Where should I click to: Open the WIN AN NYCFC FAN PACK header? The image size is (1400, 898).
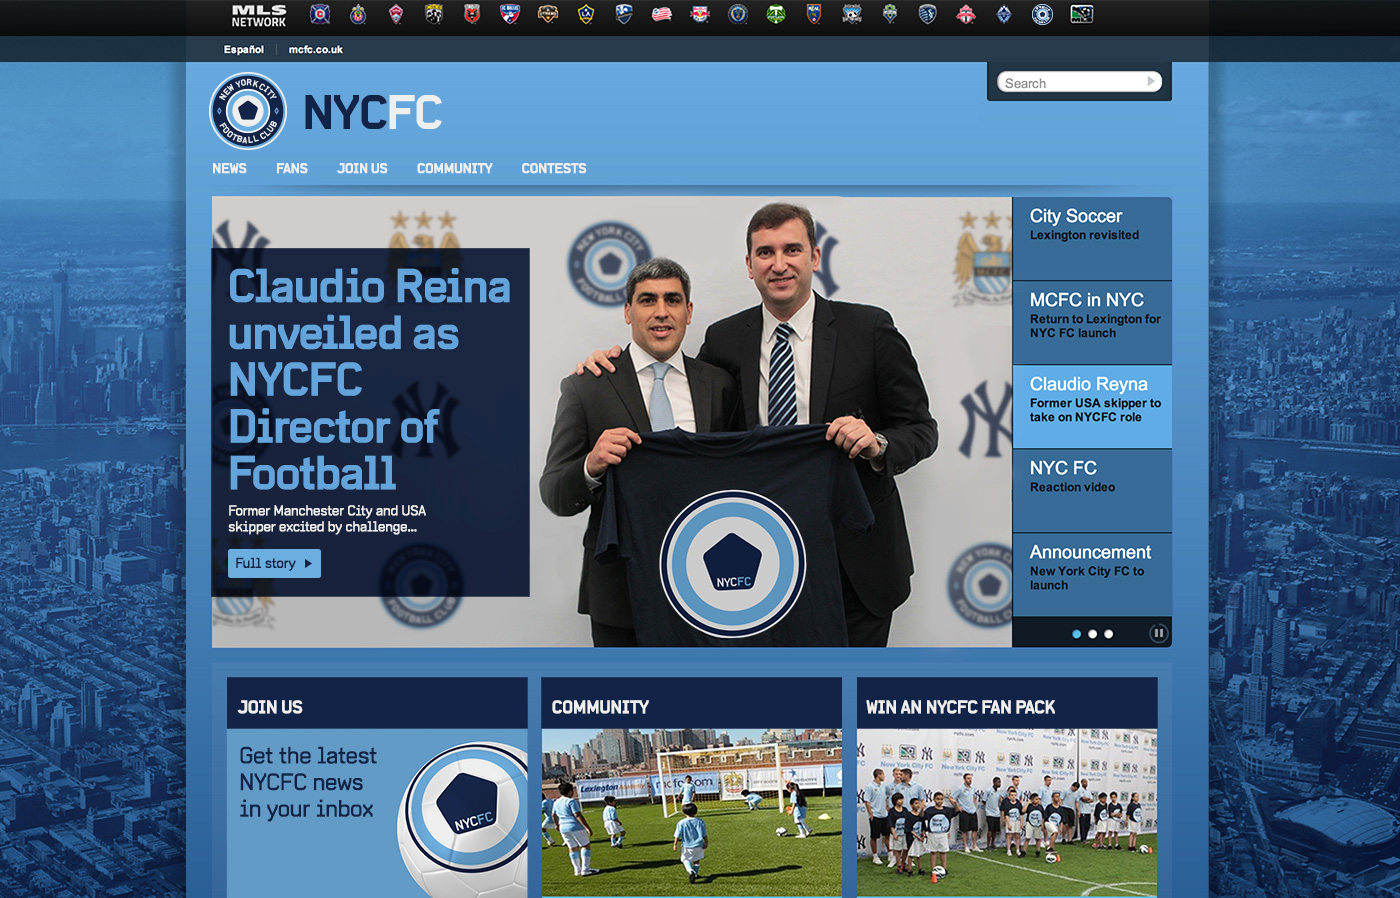(1007, 705)
